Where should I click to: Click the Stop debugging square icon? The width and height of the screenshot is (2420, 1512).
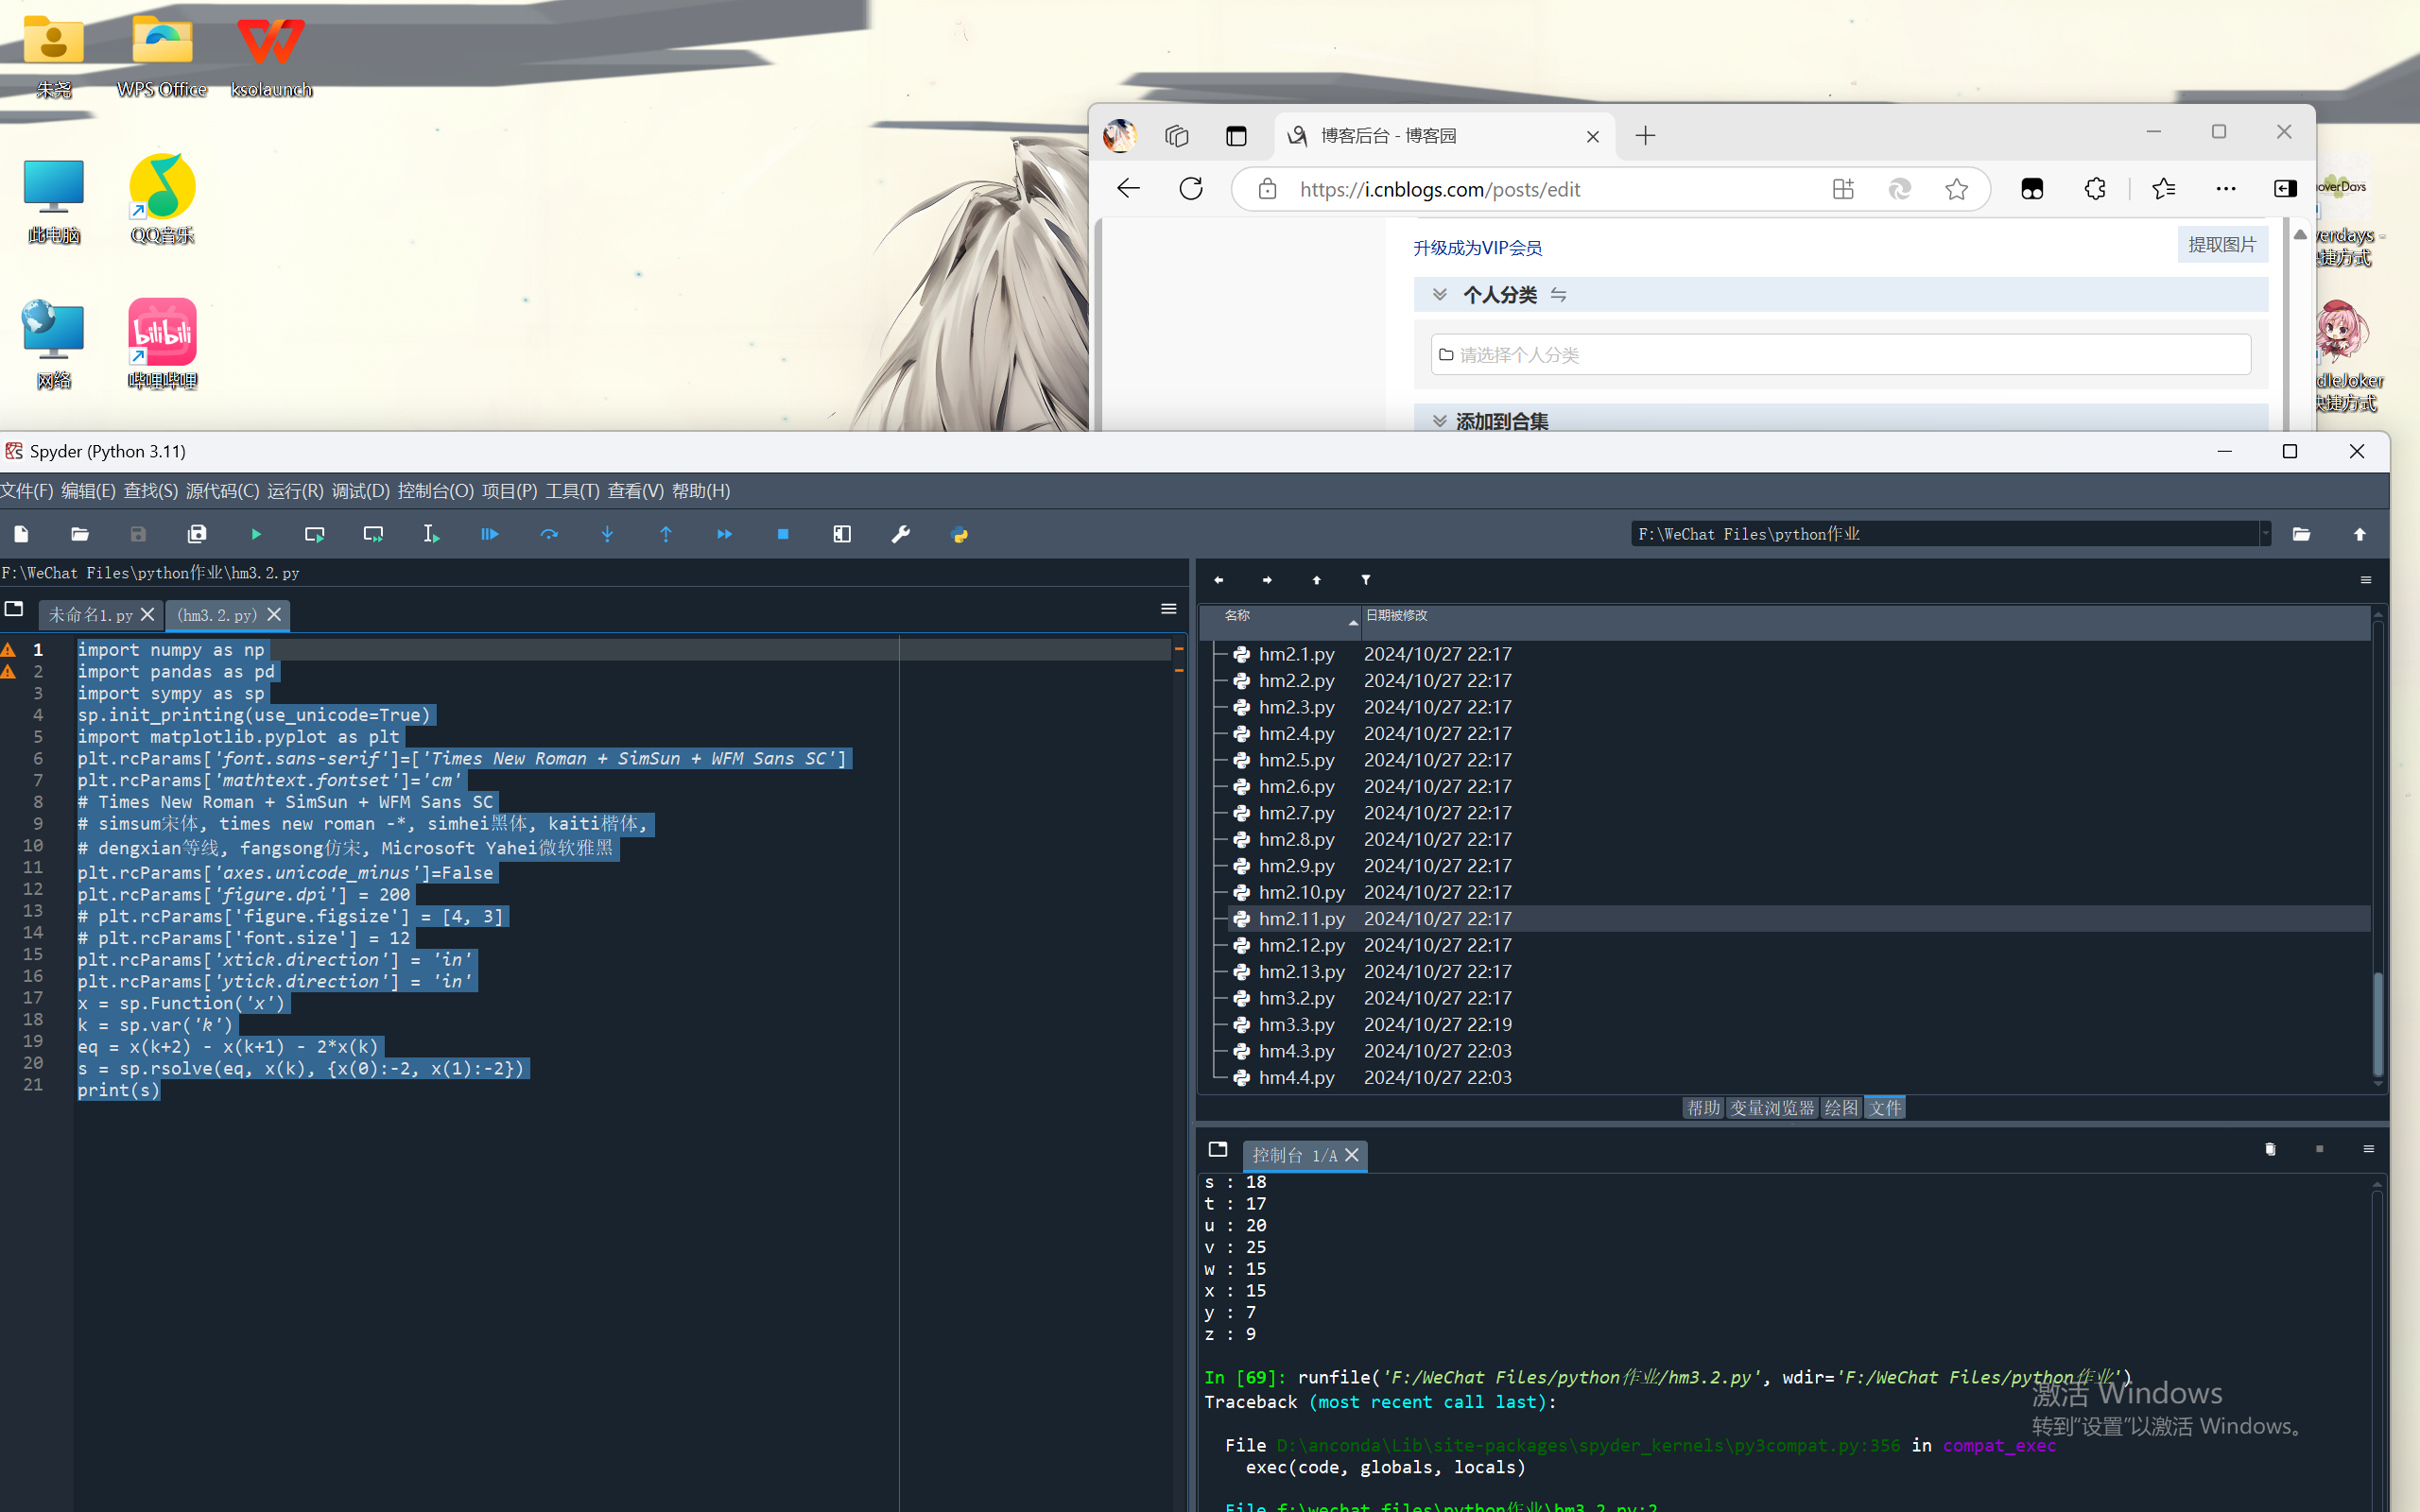783,535
